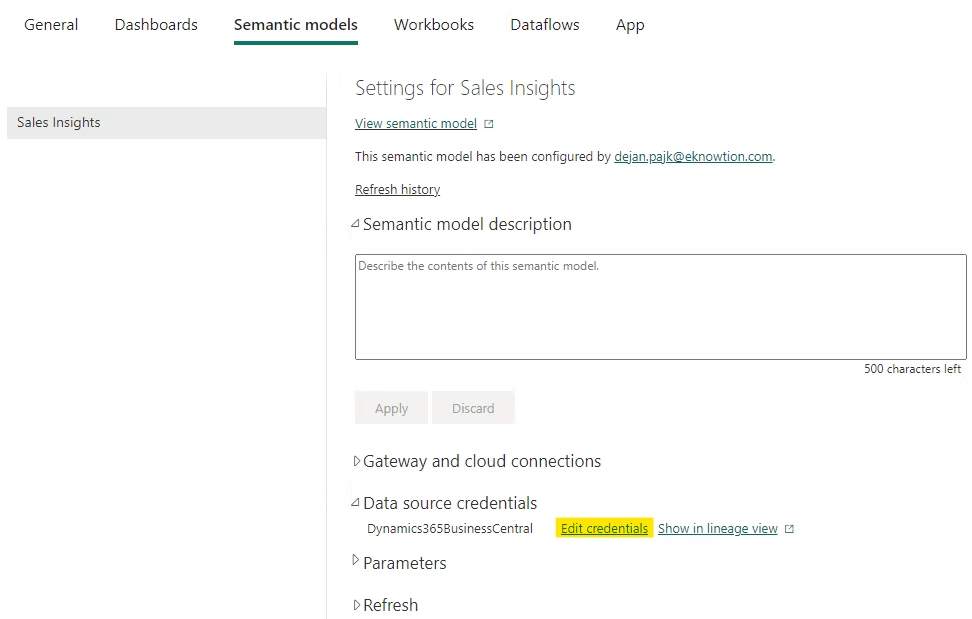Viewport: 972px width, 619px height.
Task: Open the Dashboards tab
Action: pyautogui.click(x=156, y=25)
